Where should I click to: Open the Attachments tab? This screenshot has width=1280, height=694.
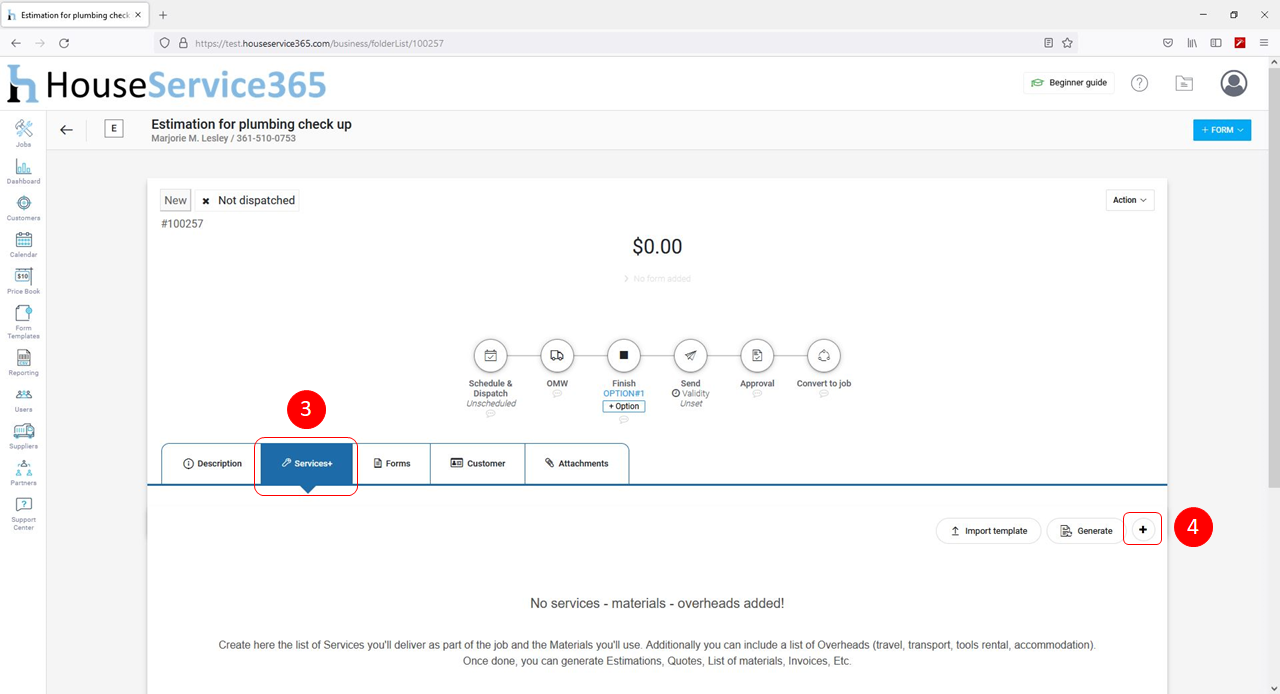577,464
